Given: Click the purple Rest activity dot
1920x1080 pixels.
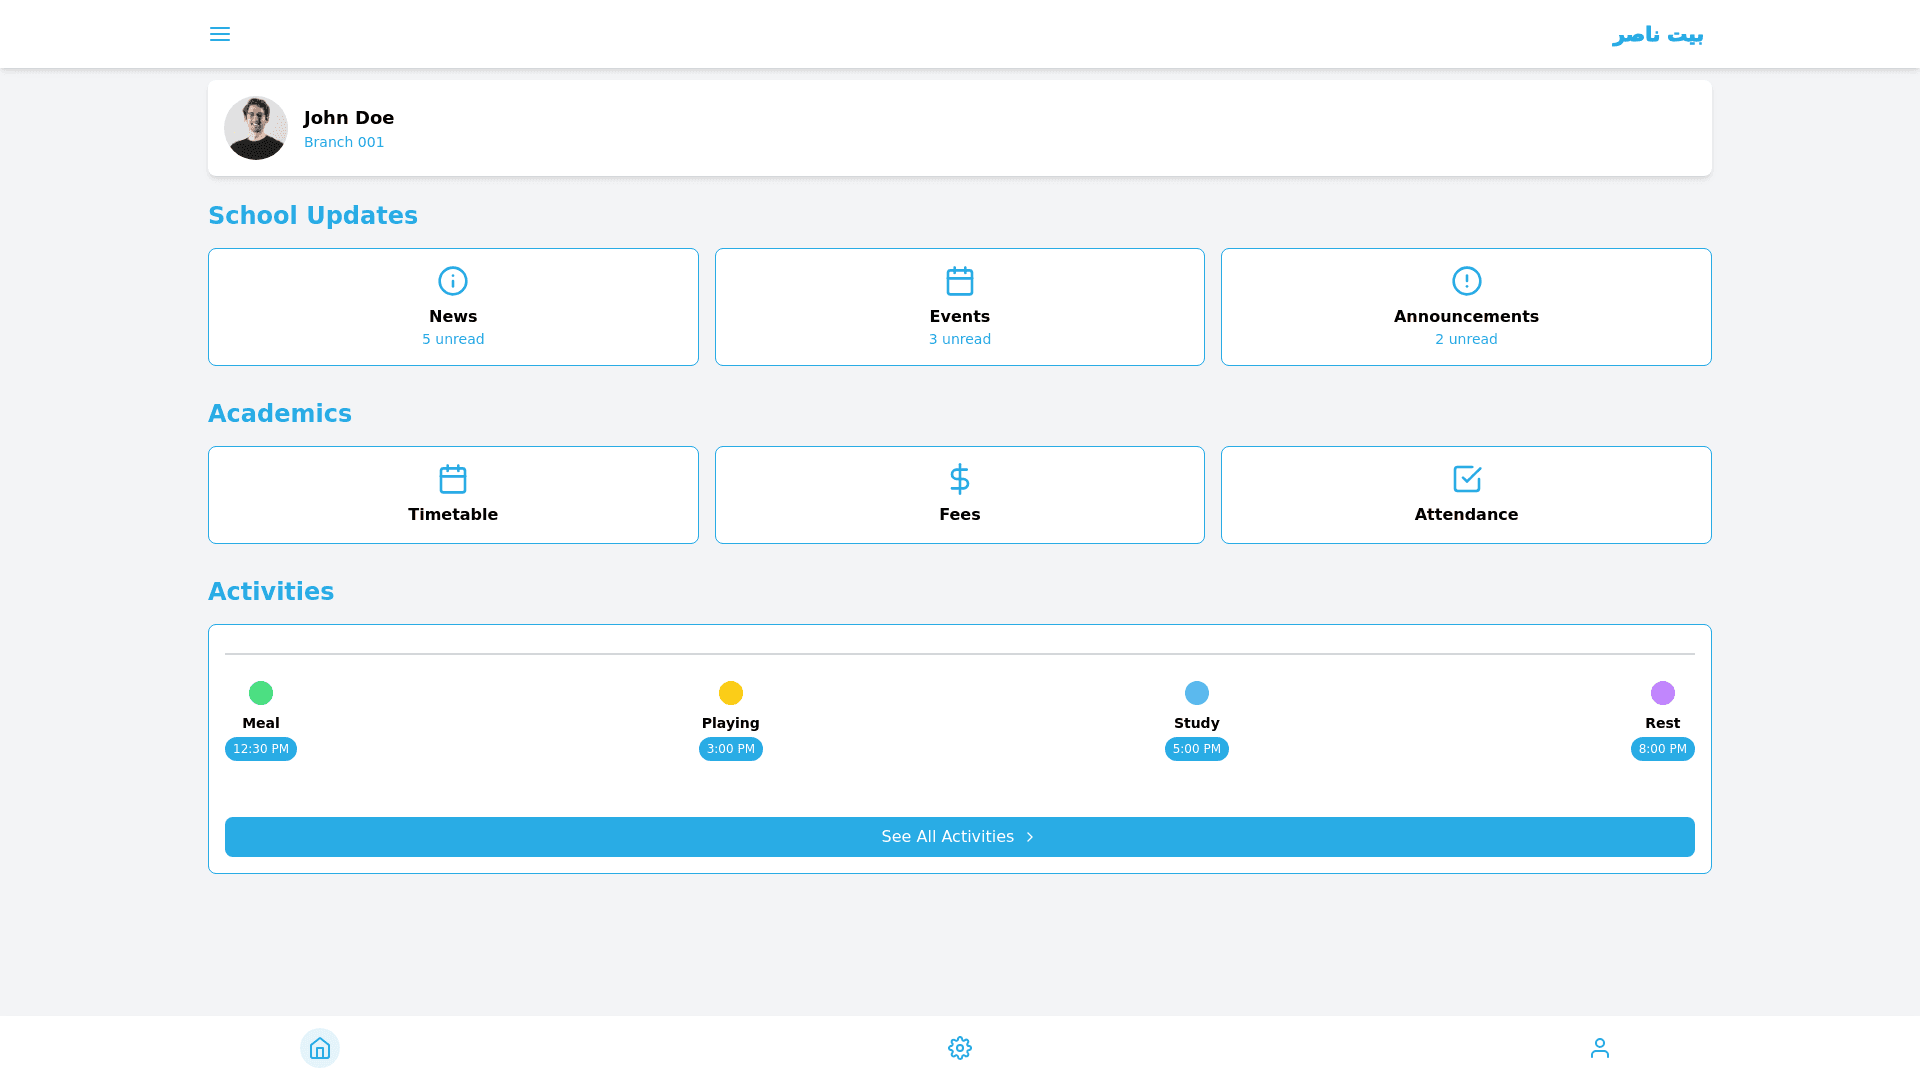Looking at the screenshot, I should click(1662, 693).
